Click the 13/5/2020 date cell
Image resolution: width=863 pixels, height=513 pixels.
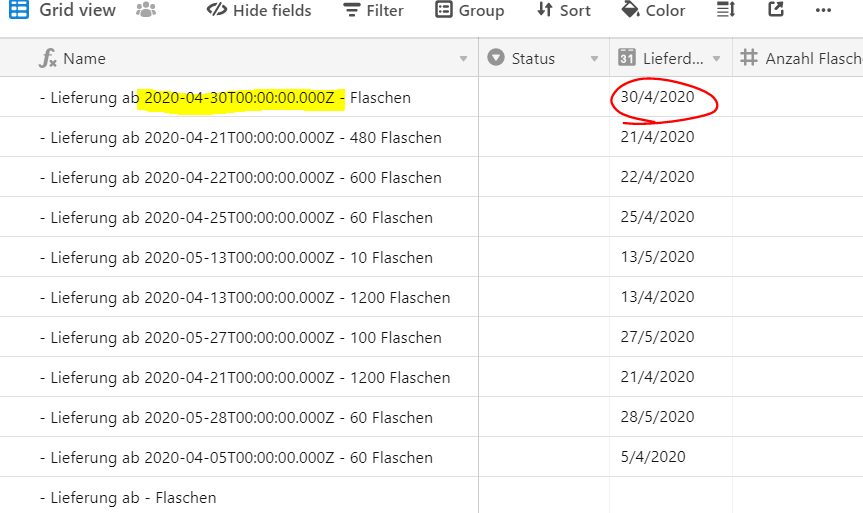click(671, 258)
